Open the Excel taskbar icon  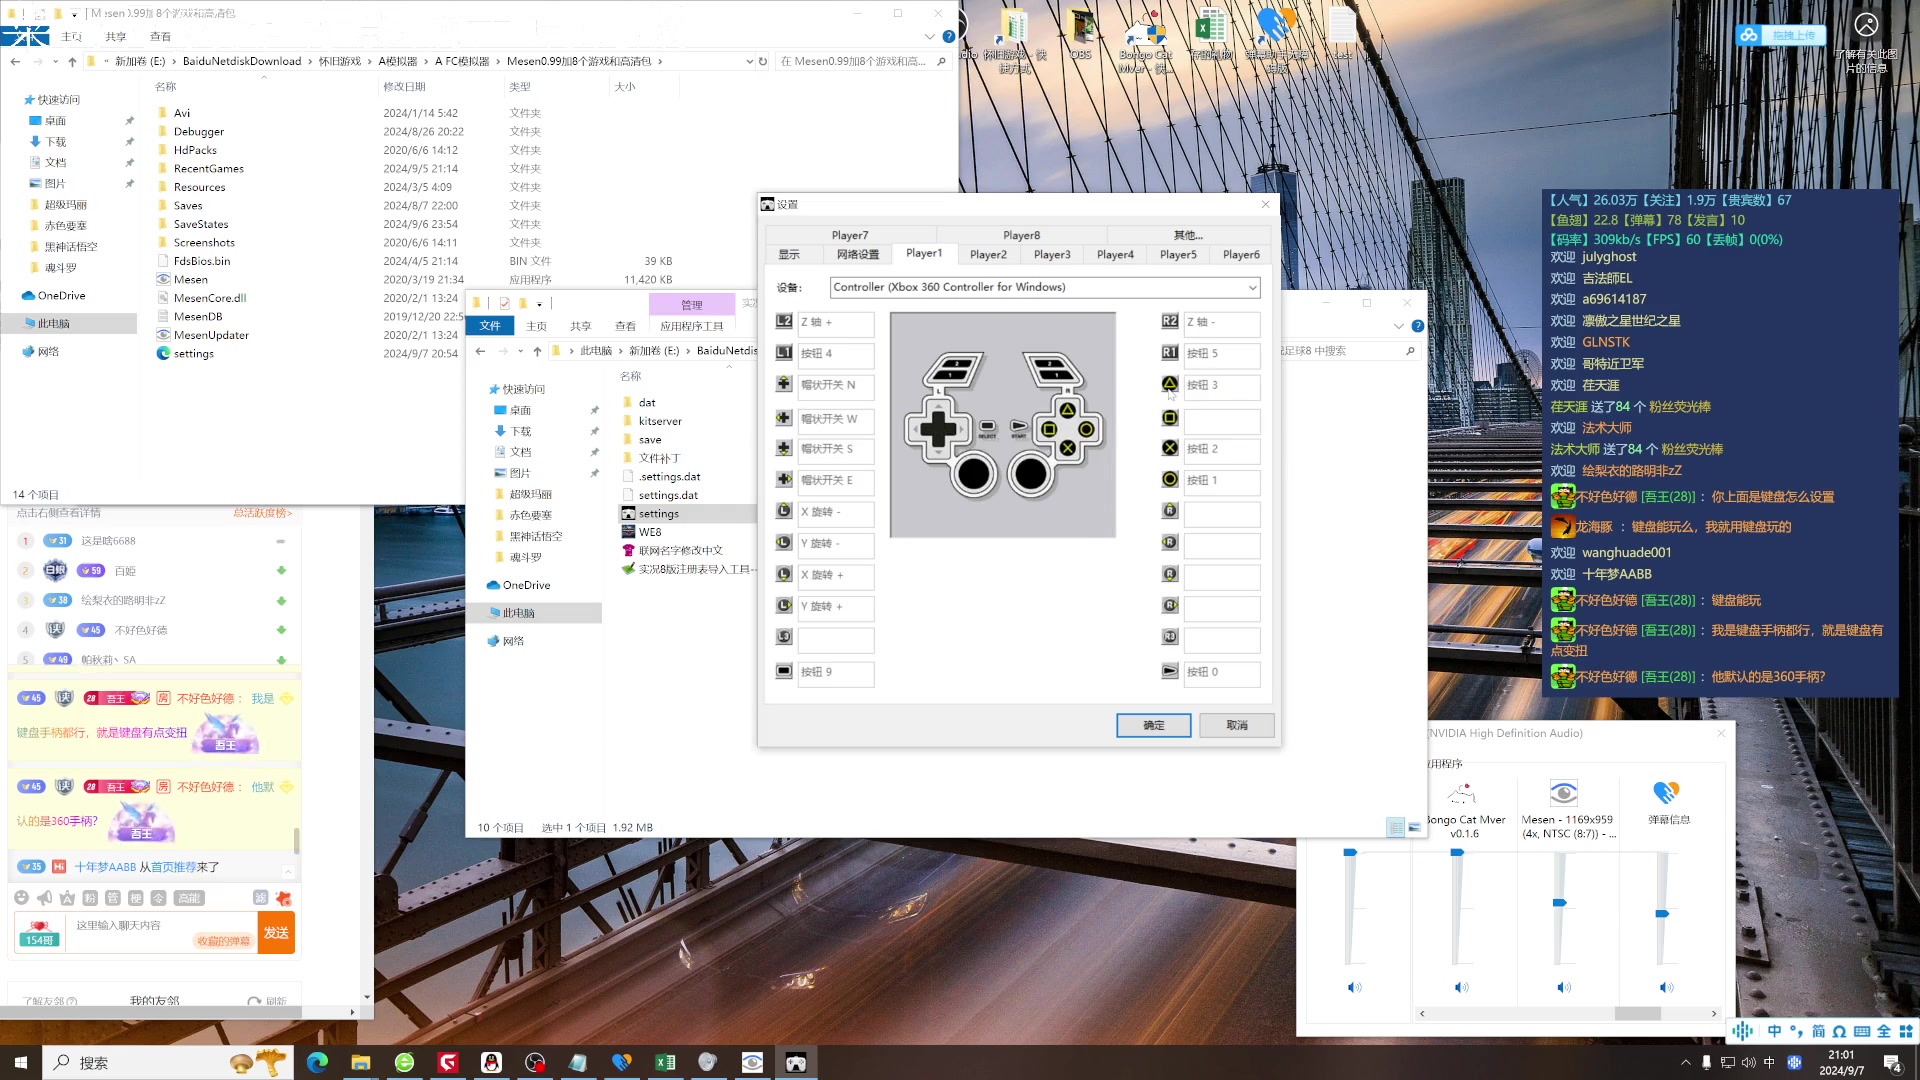point(665,1062)
